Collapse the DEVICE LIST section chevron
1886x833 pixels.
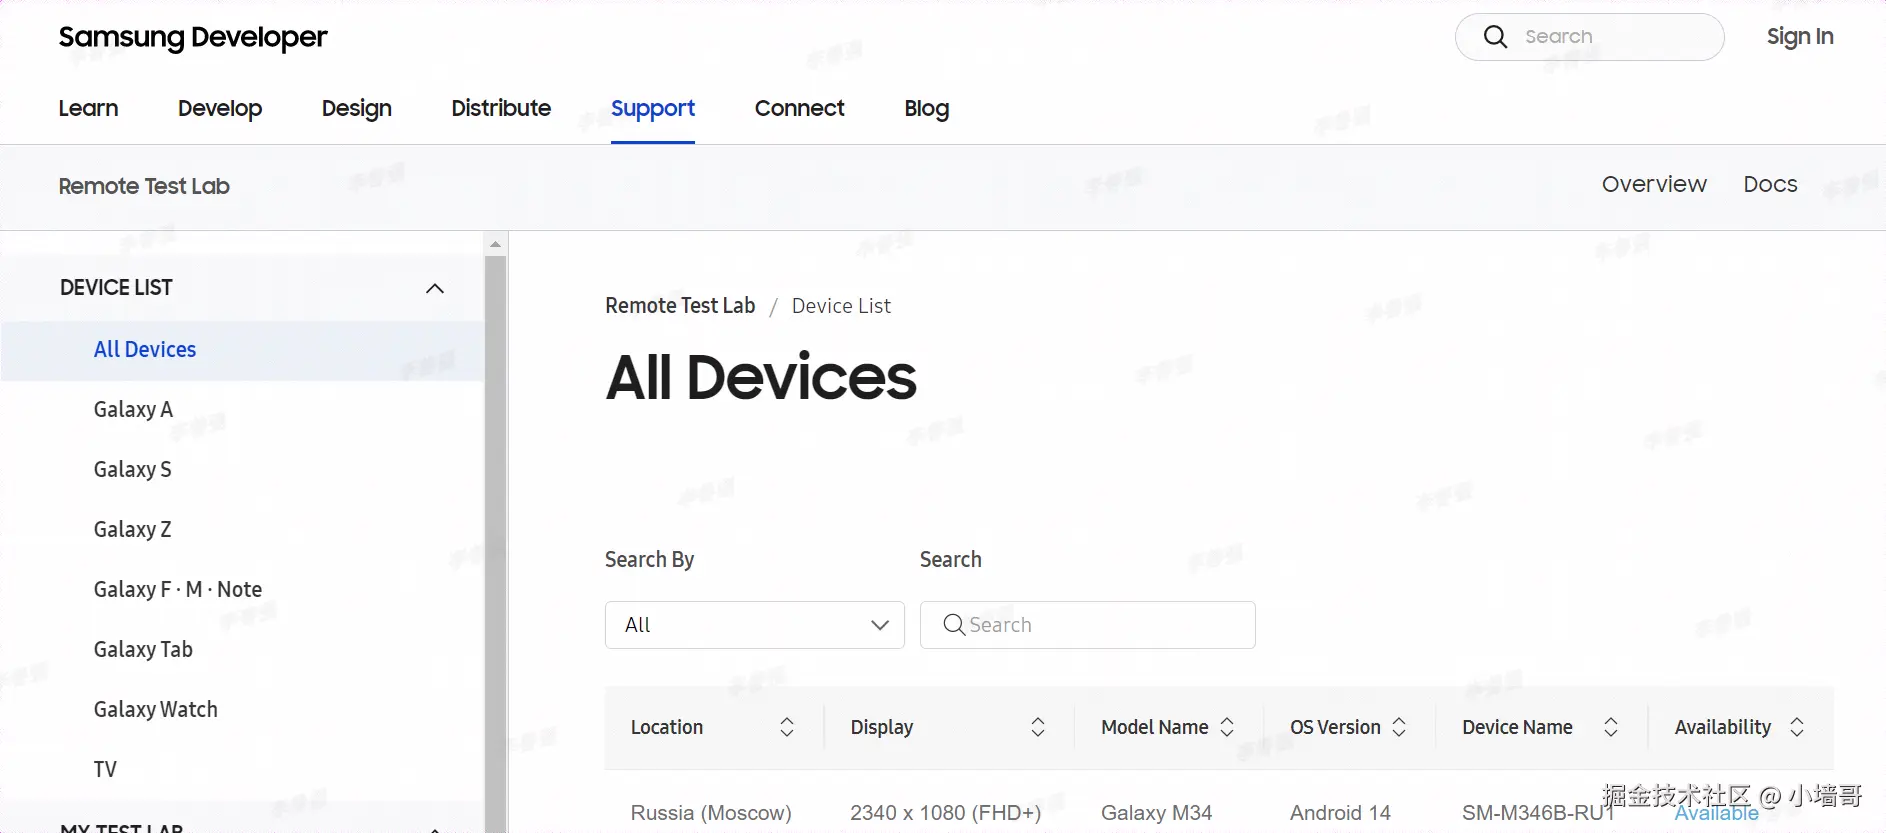(435, 288)
